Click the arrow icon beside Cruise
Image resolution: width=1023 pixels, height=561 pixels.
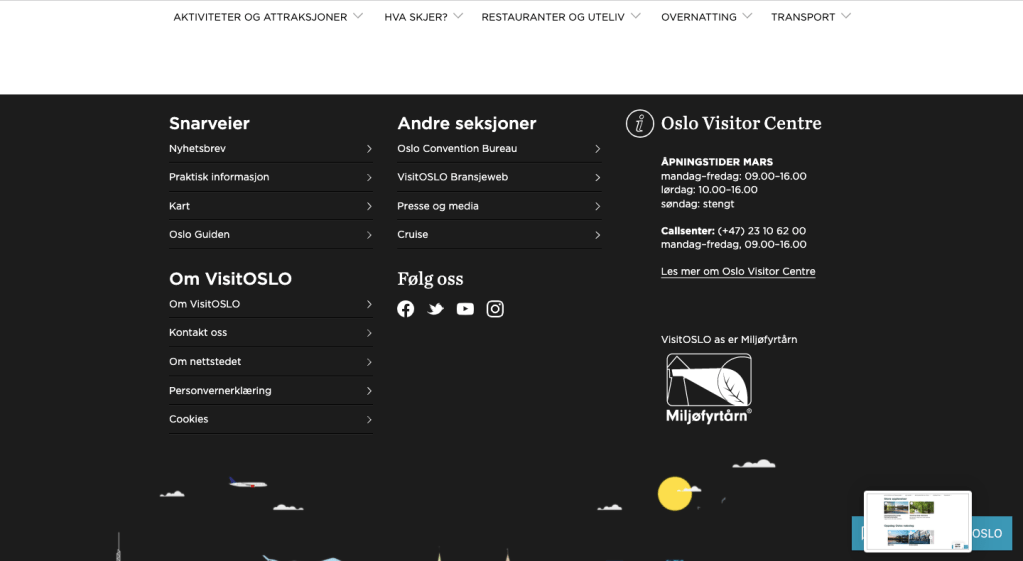[x=597, y=235]
